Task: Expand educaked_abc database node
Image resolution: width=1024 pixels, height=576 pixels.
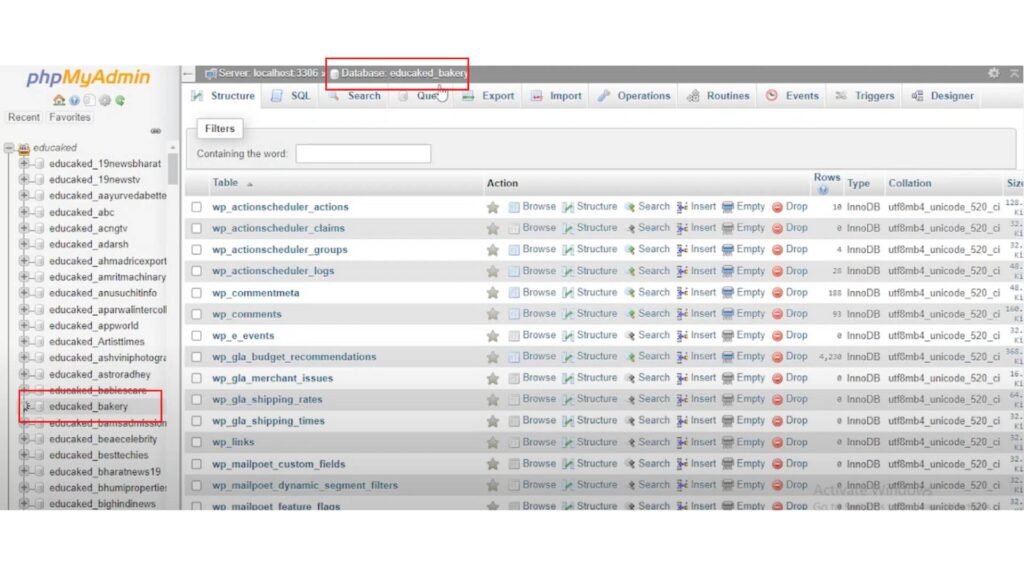Action: 24,212
